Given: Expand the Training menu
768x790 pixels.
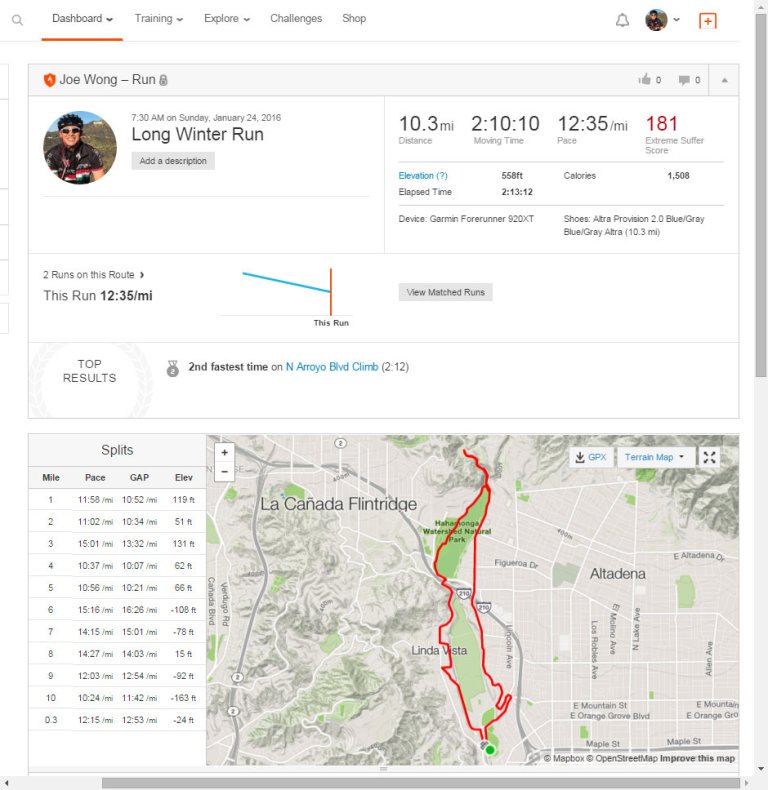Looking at the screenshot, I should [x=158, y=19].
